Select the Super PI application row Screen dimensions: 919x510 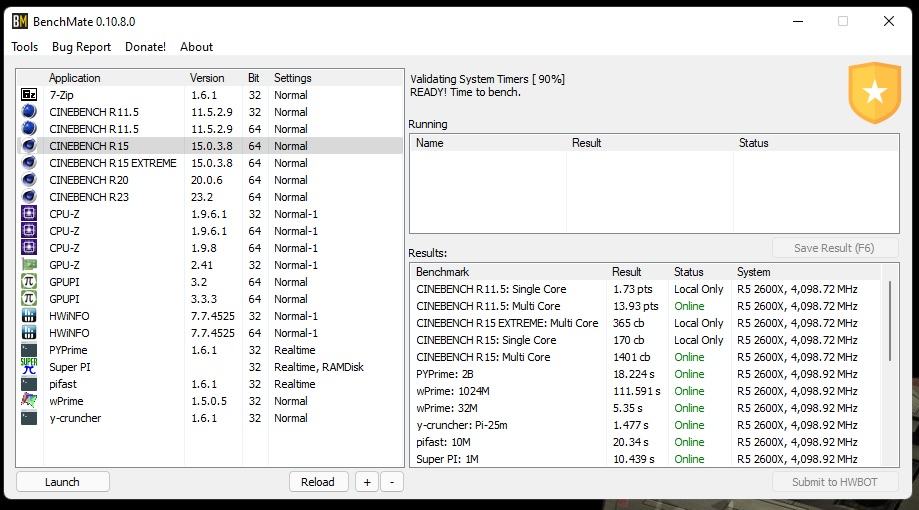[x=211, y=367]
